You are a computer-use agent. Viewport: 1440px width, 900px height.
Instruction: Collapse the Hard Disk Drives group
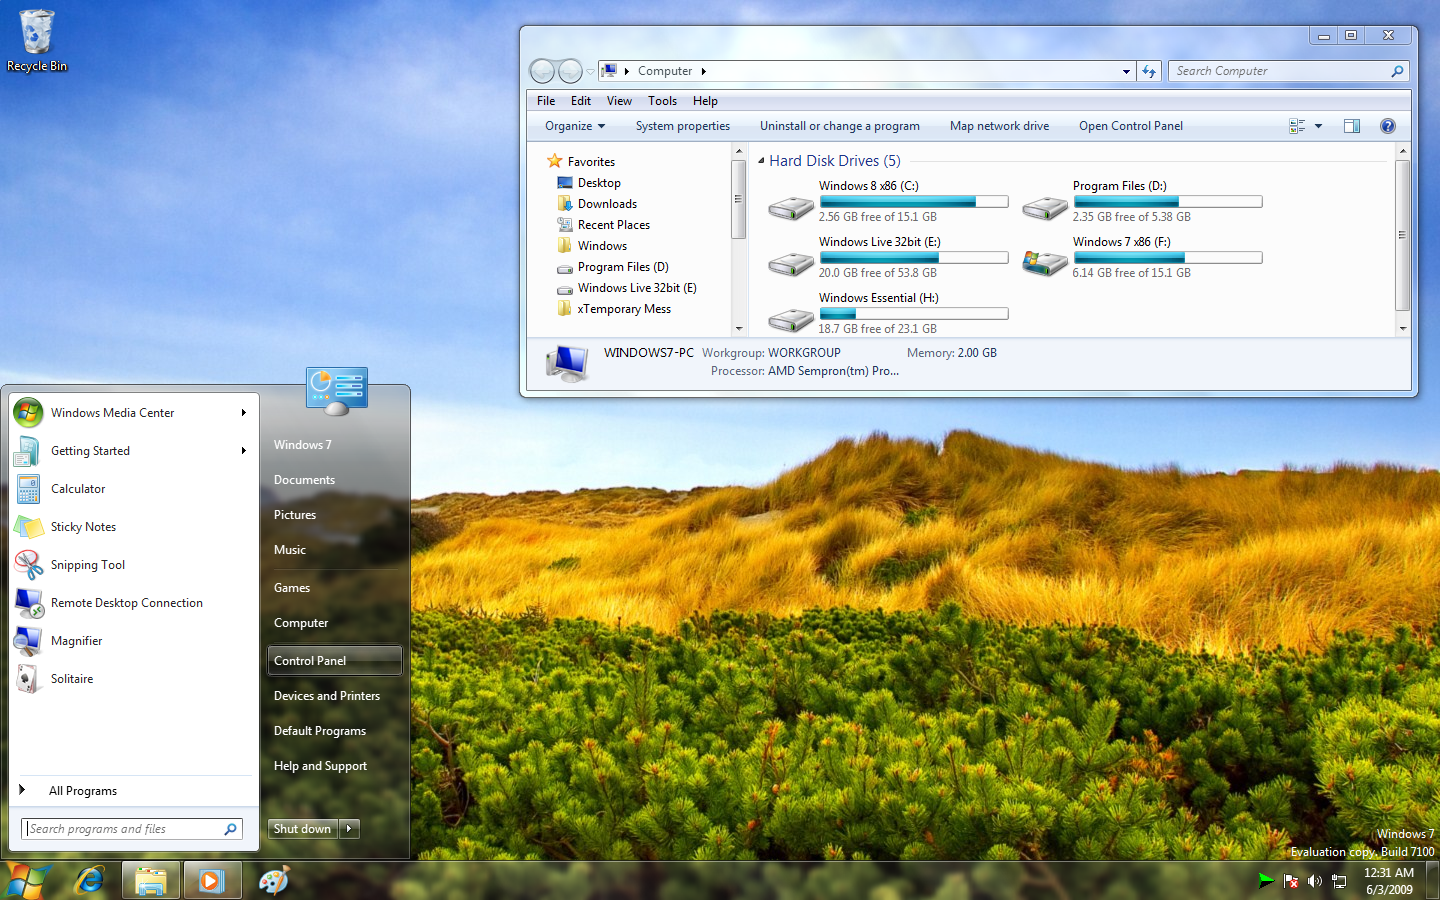761,161
